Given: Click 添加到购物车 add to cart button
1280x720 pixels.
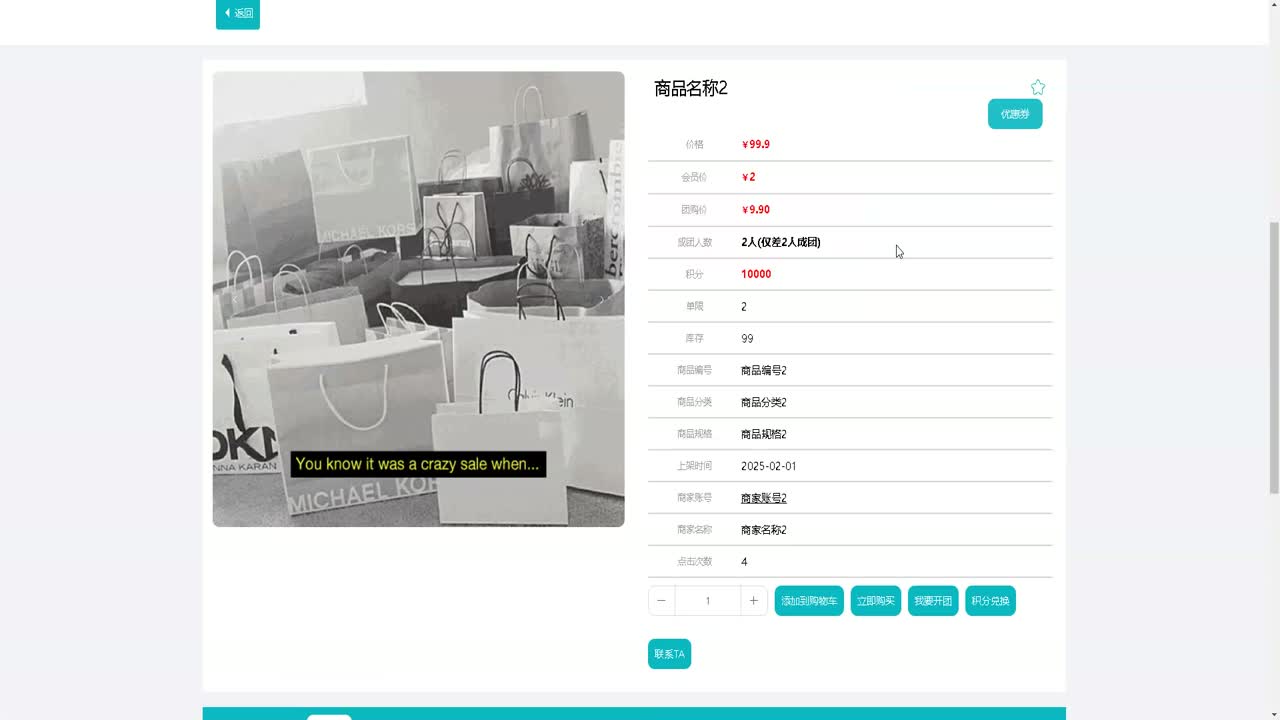Looking at the screenshot, I should 809,601.
